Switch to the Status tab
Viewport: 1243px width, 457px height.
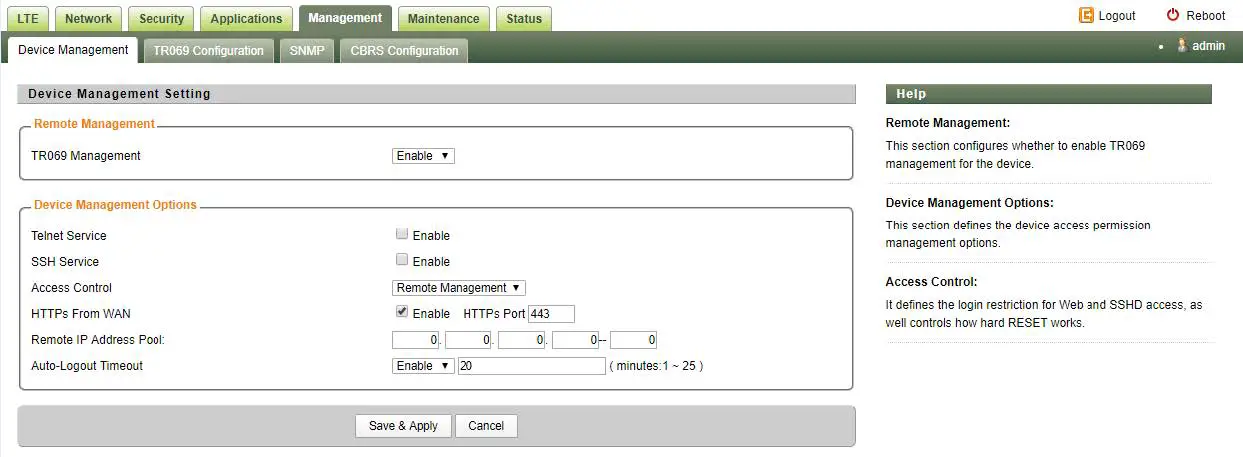(524, 18)
